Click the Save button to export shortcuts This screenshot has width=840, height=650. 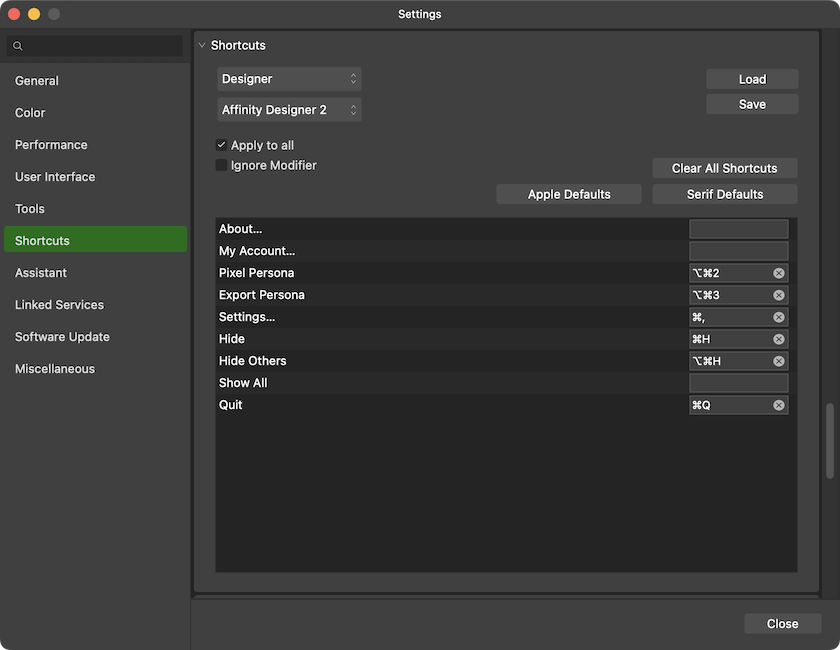[752, 103]
